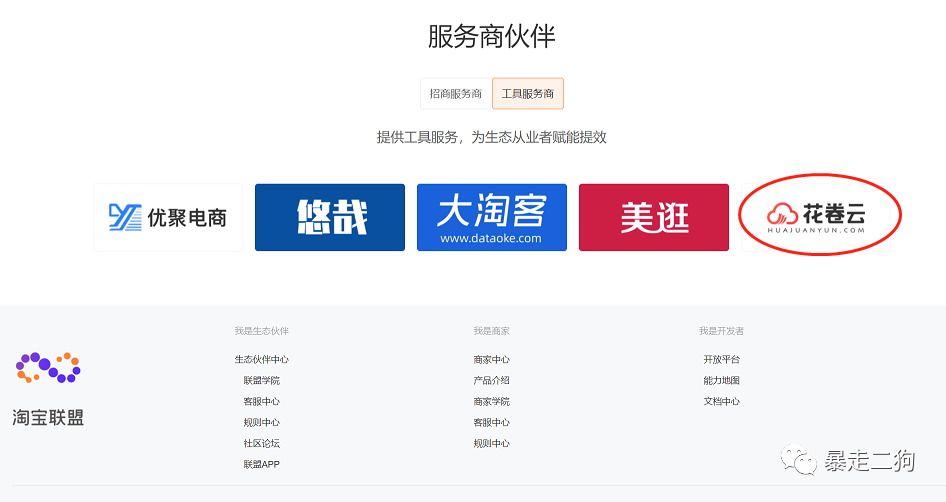Switch to the 招商服务商 tab
This screenshot has width=946, height=502.
point(456,94)
